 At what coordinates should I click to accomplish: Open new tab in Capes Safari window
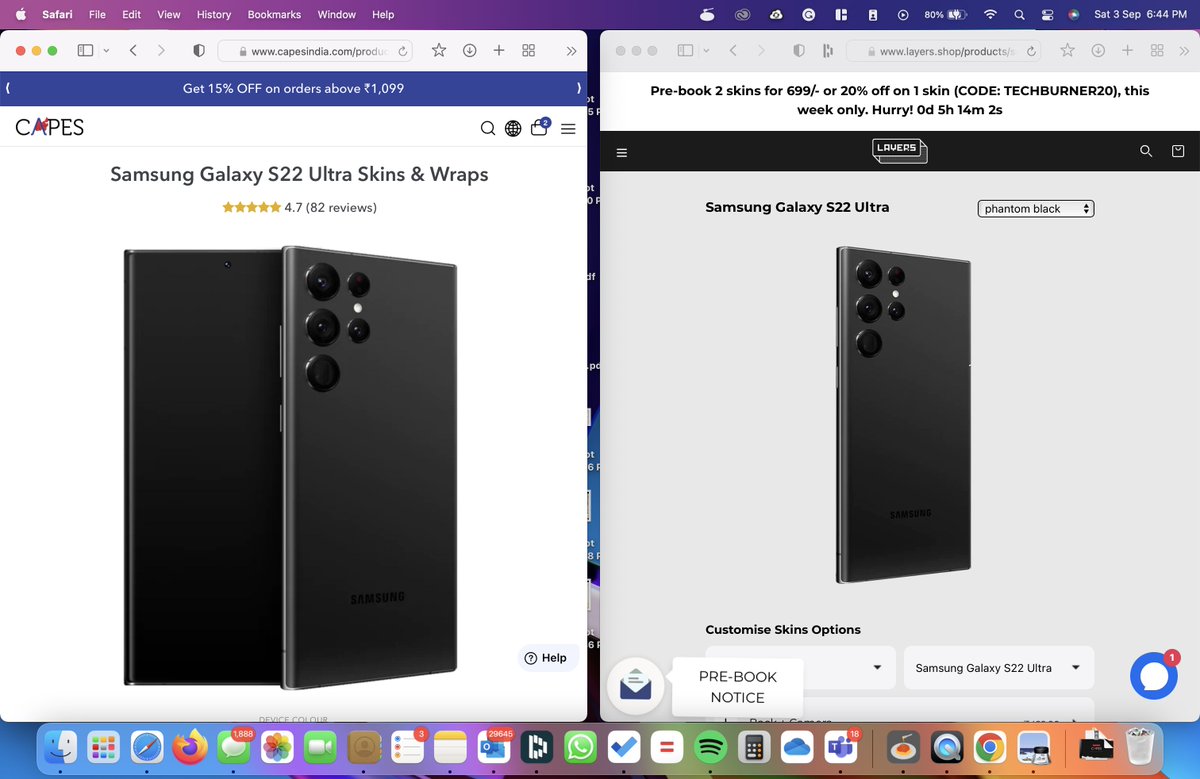point(498,50)
